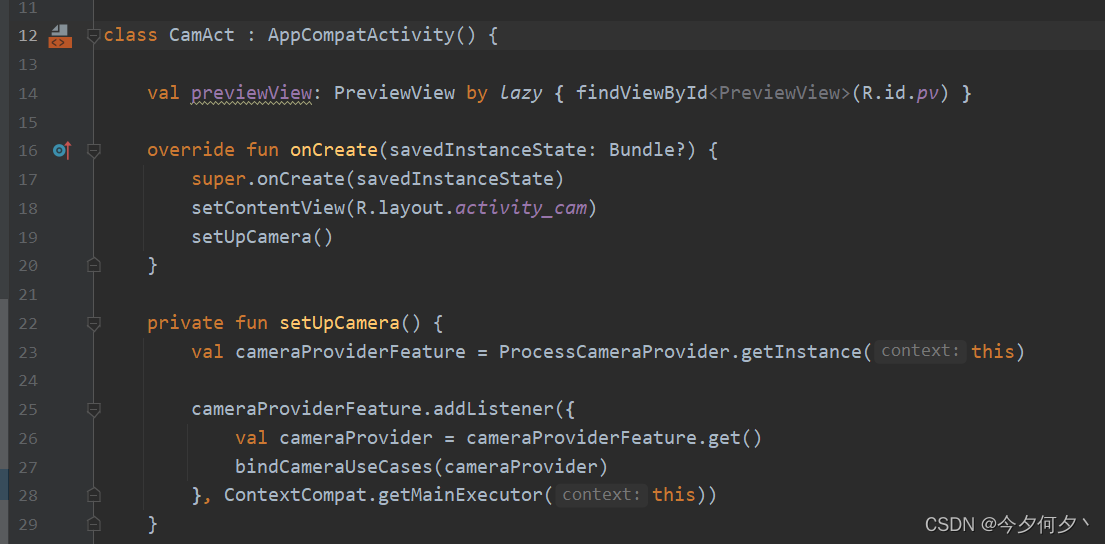Click the activity_cam layout reference
Viewport: 1105px width, 544px height.
click(521, 209)
